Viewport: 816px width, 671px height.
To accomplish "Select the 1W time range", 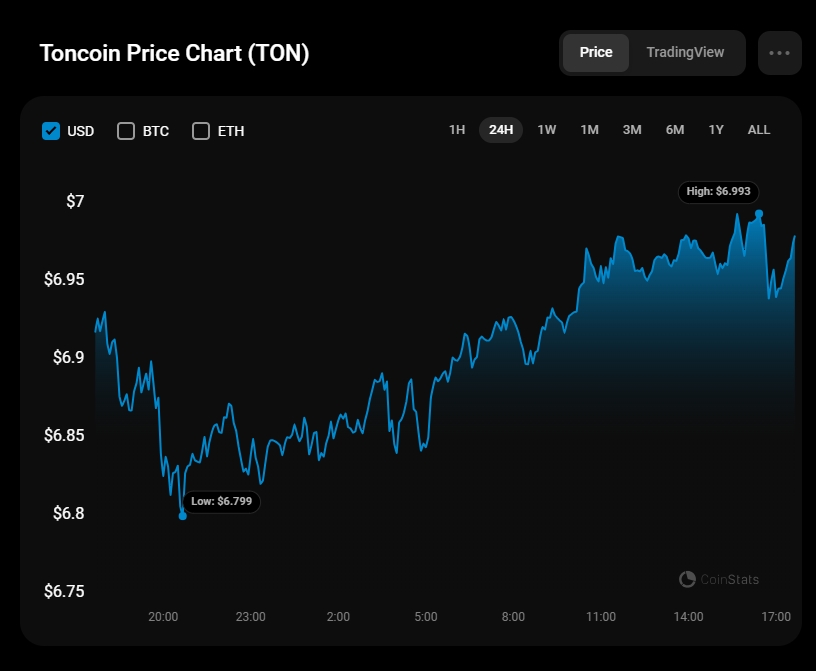I will (x=547, y=130).
